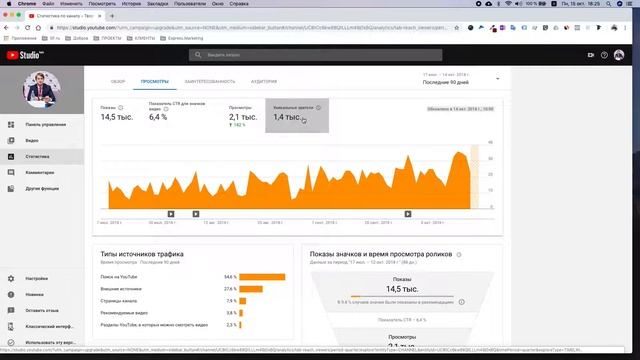640x360 pixels.
Task: Open Видео sidebar label
Action: click(32, 140)
